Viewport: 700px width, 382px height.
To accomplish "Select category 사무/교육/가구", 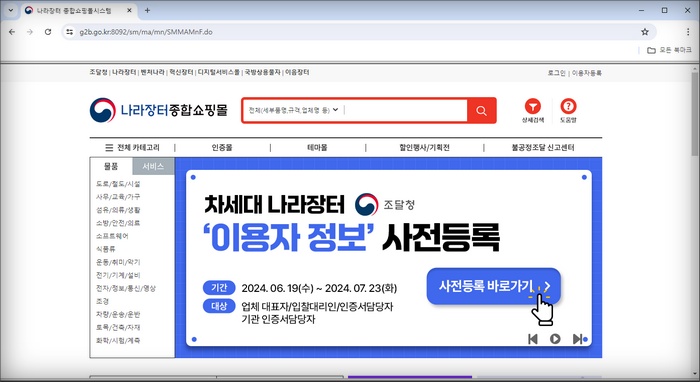I will point(118,197).
